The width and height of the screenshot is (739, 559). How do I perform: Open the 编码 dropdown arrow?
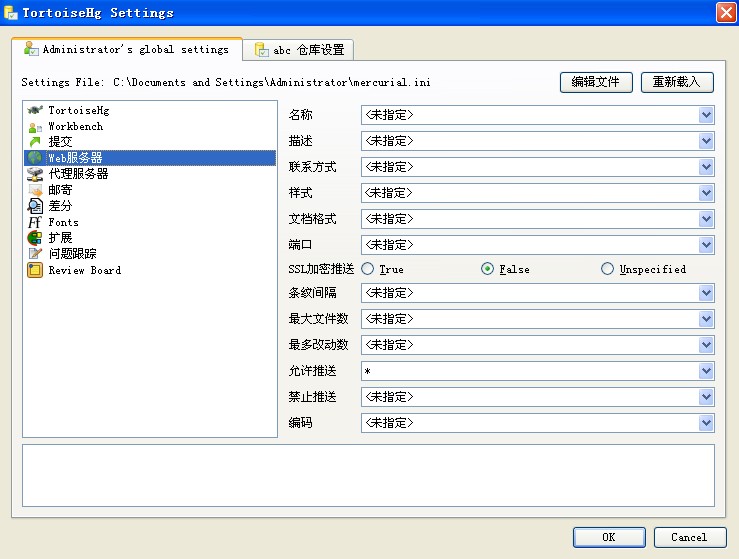pyautogui.click(x=706, y=423)
